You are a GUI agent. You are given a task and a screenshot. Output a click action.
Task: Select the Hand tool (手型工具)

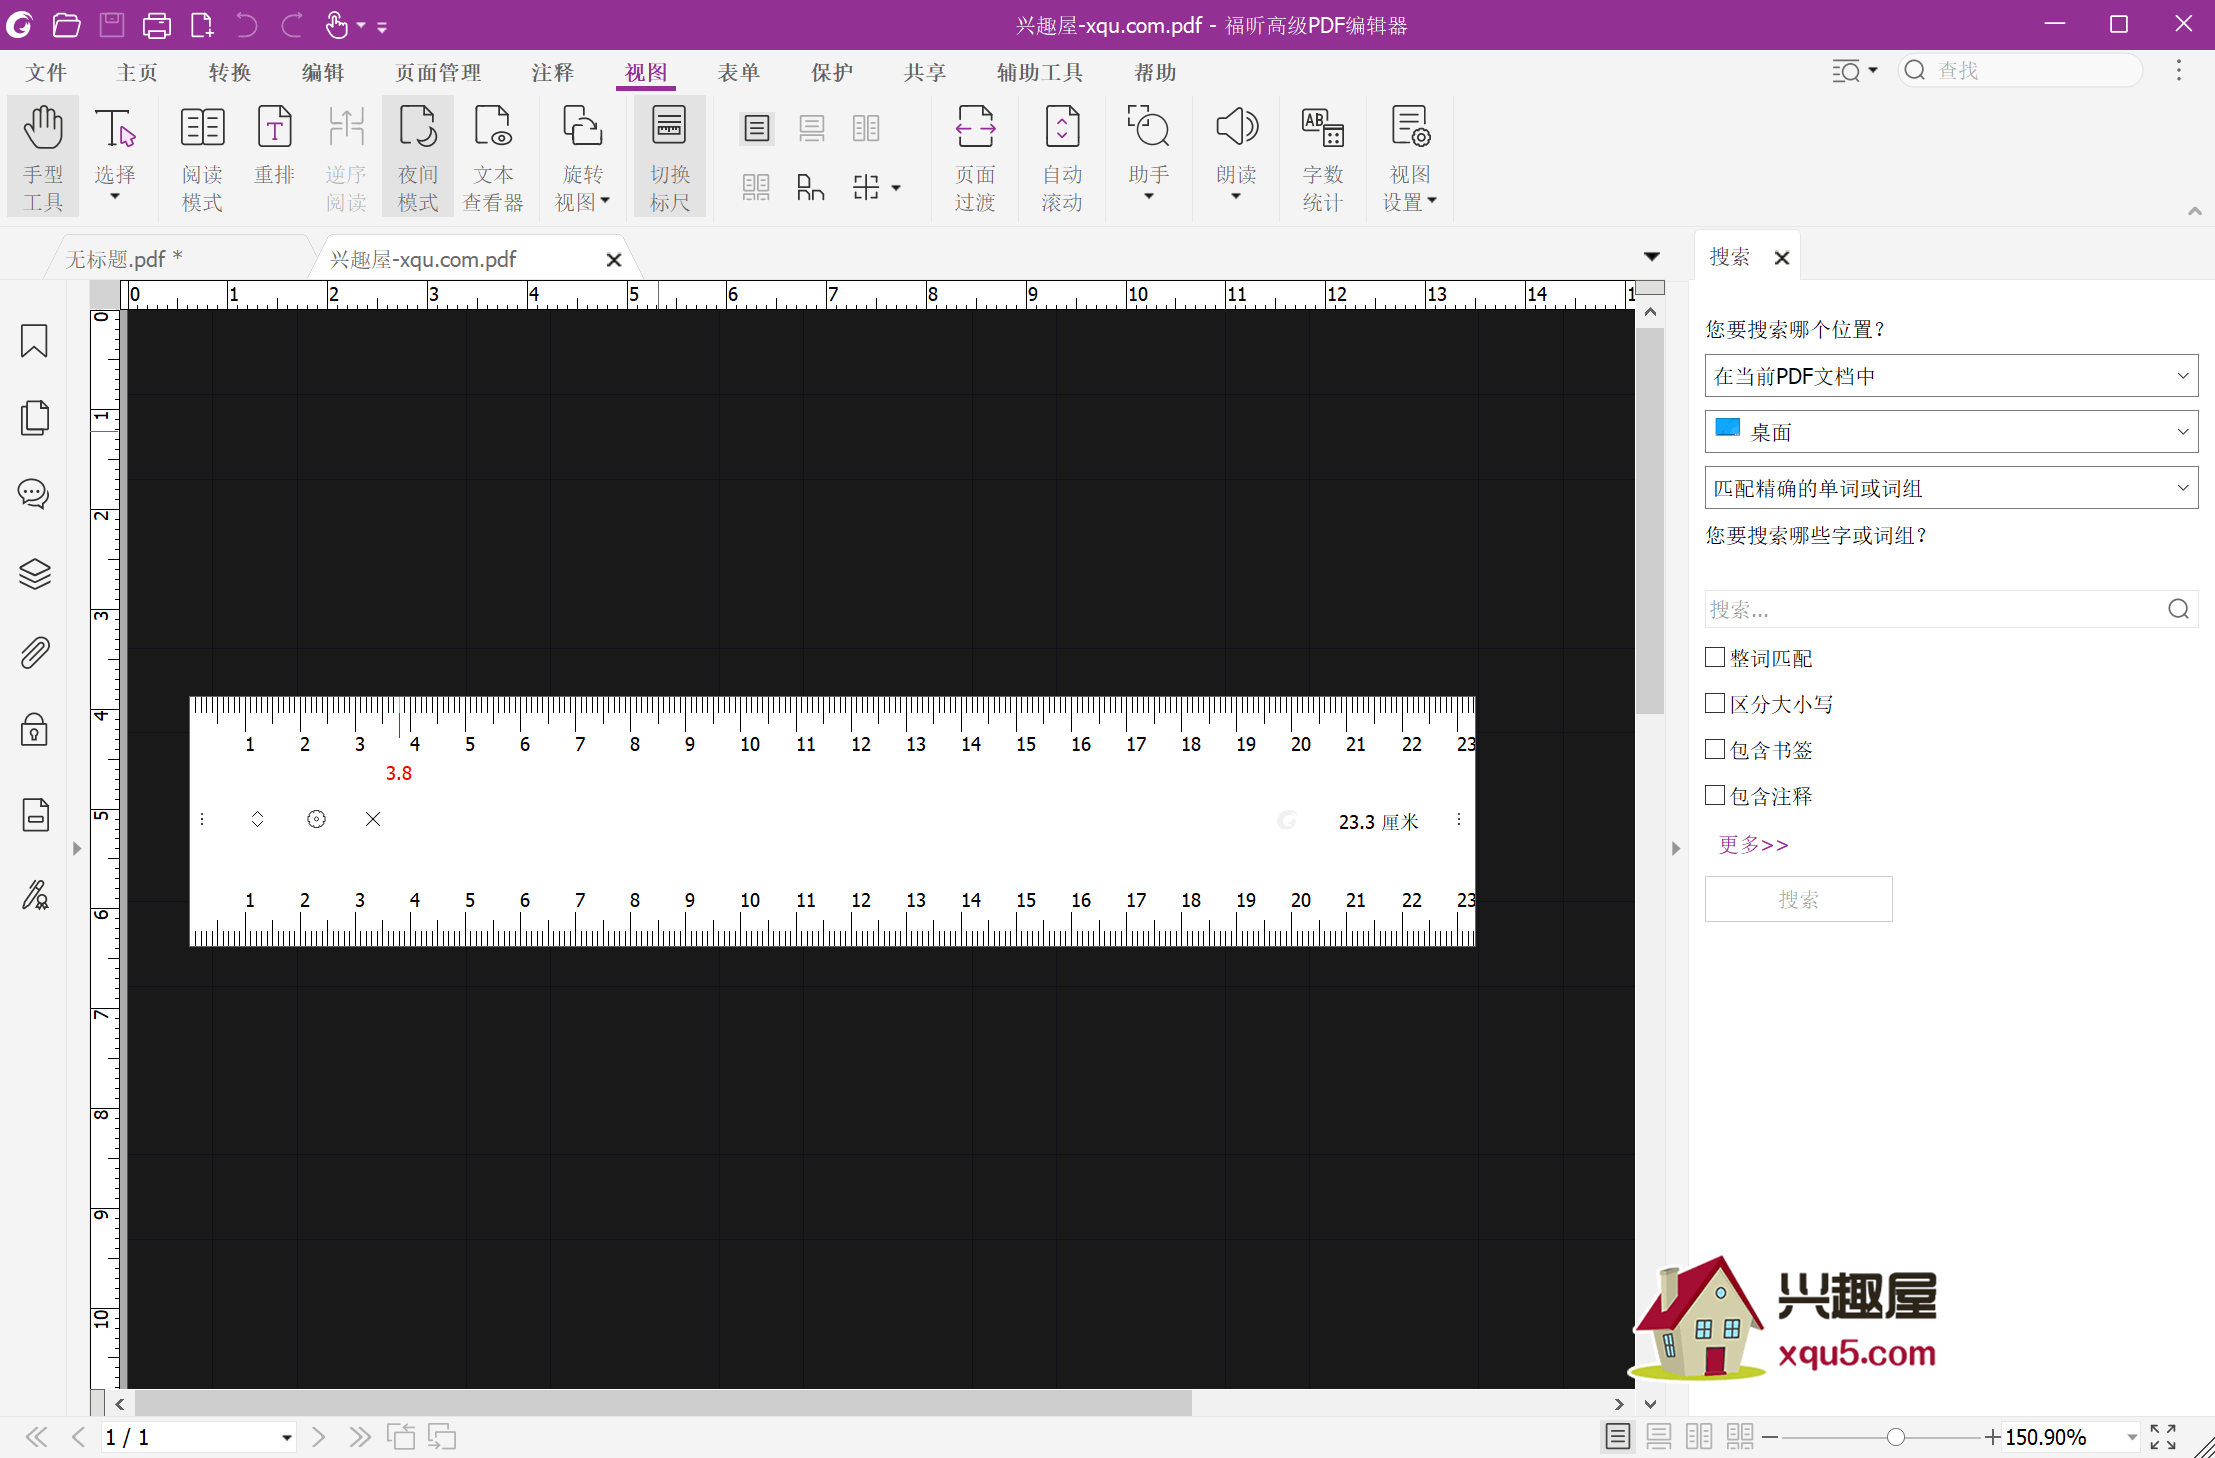pyautogui.click(x=43, y=157)
